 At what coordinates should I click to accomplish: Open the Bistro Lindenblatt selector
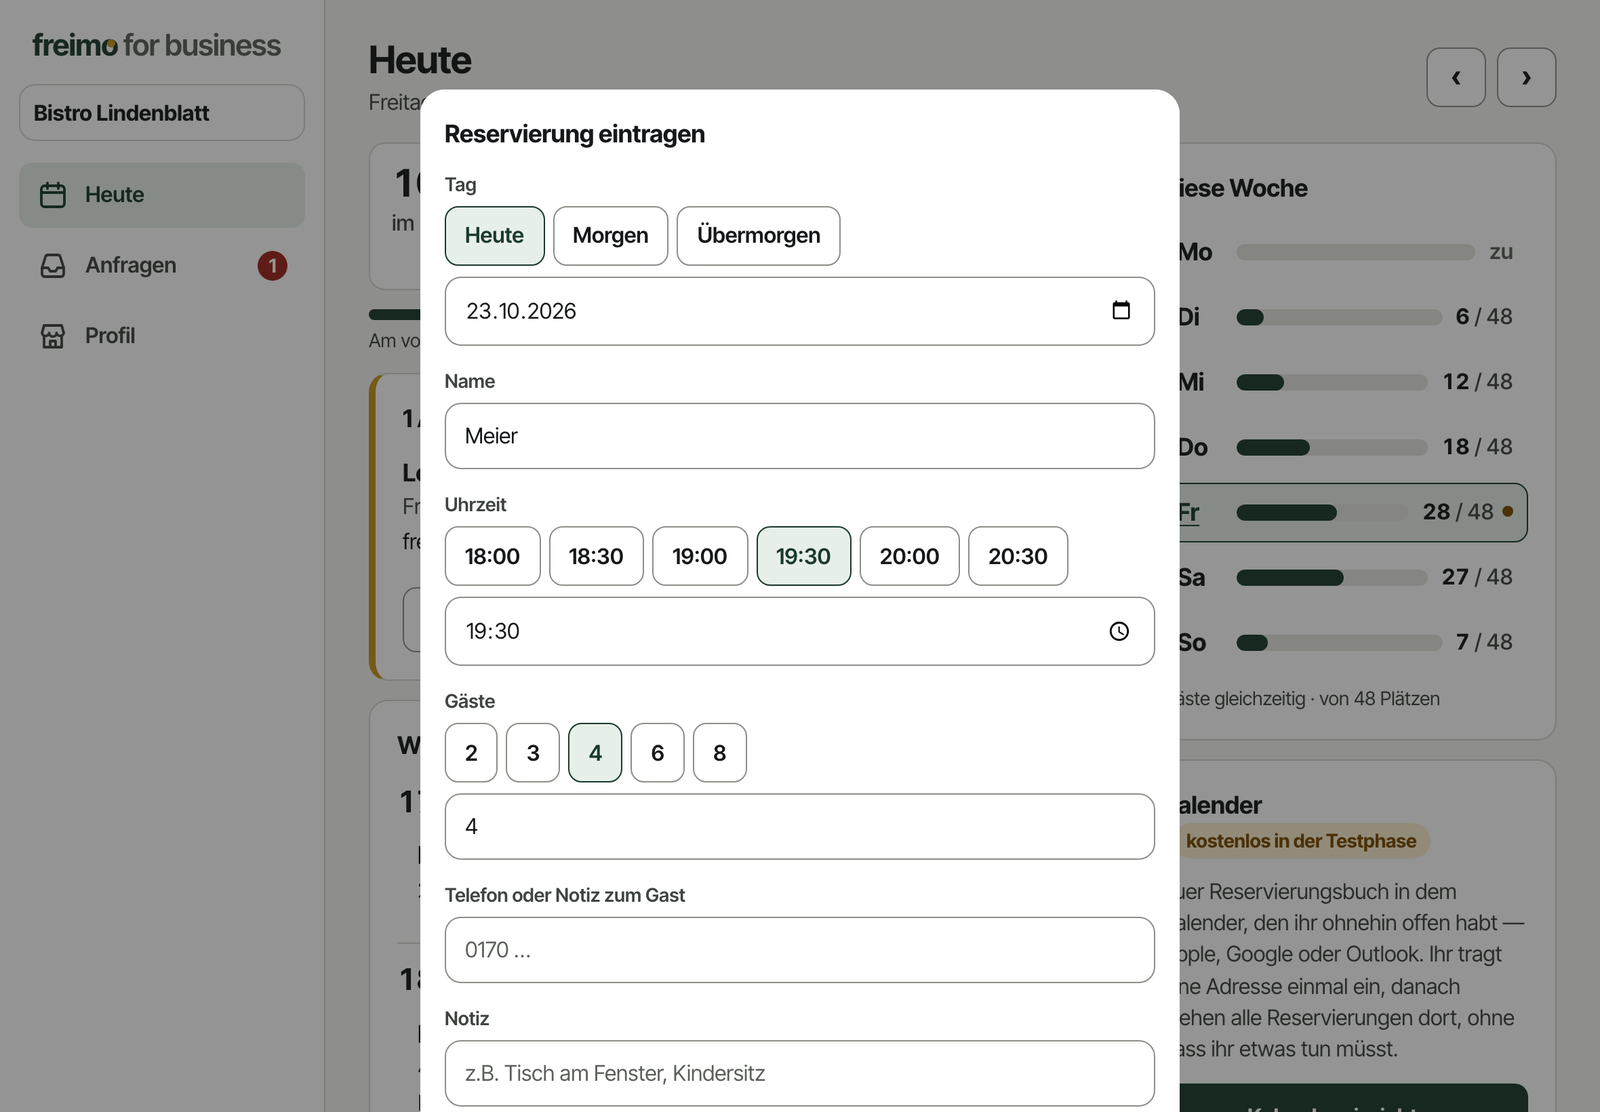(162, 113)
